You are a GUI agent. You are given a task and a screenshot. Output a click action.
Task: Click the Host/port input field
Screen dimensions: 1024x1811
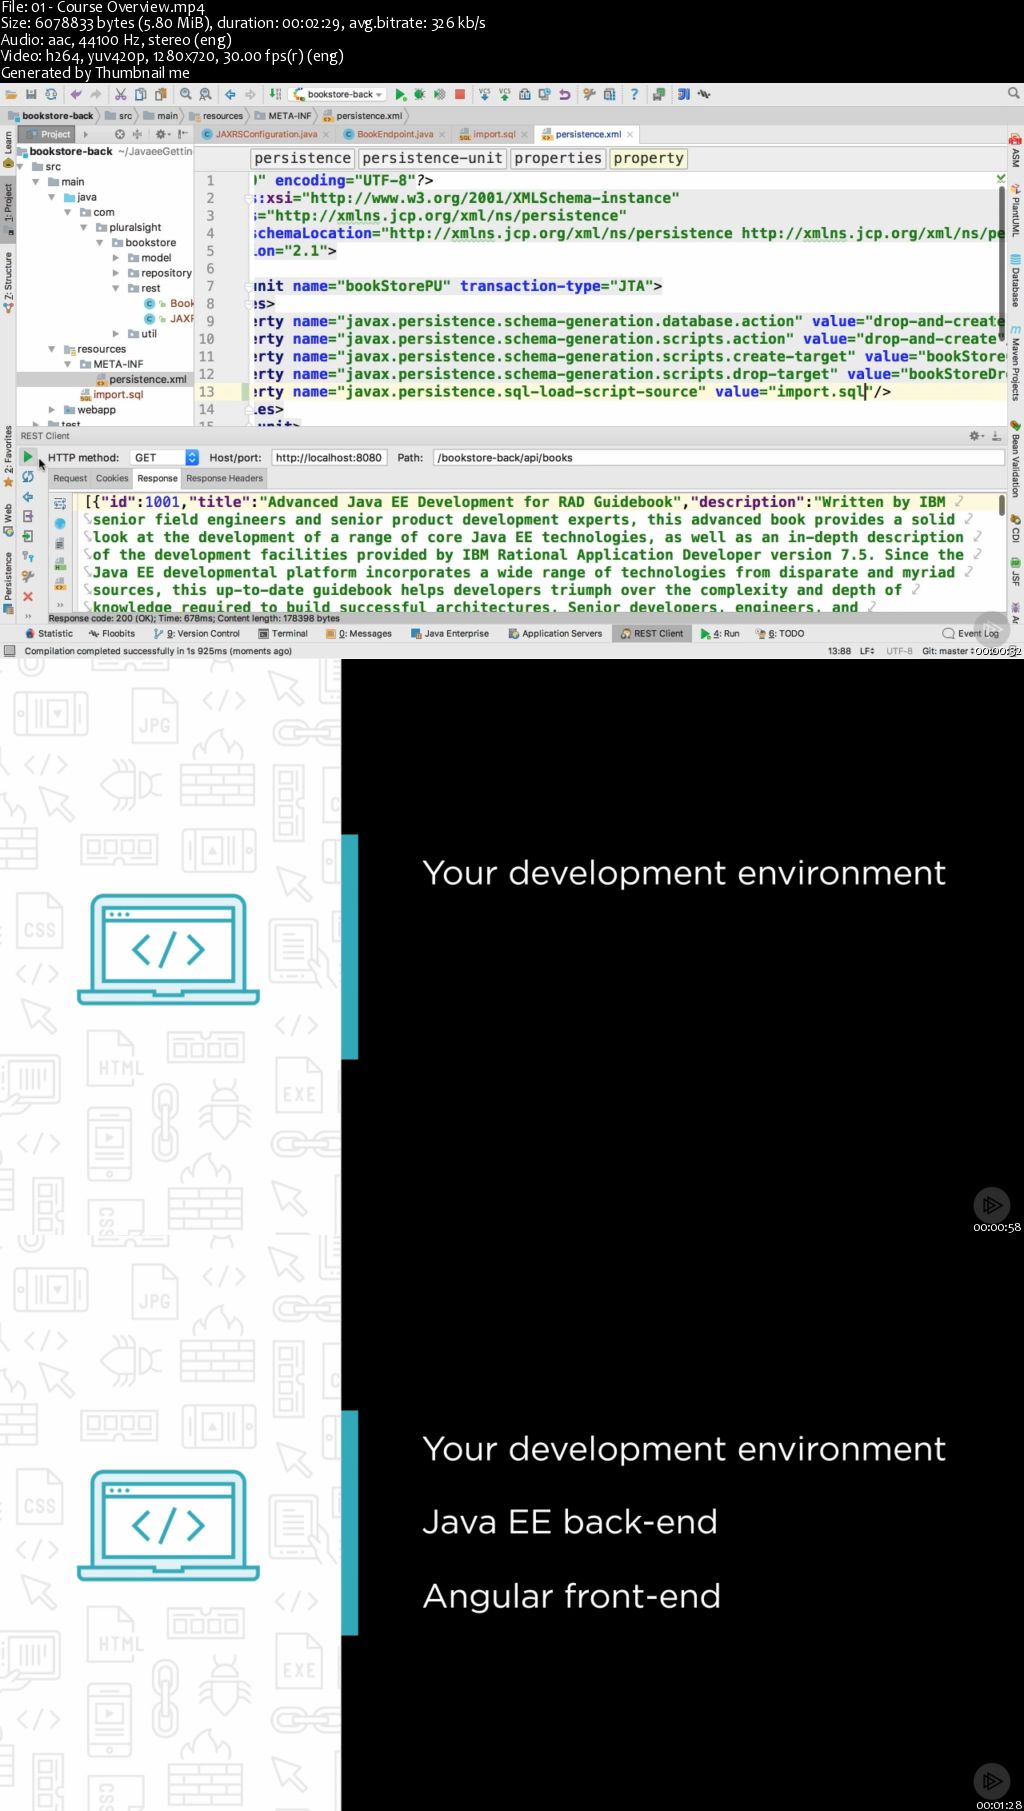click(x=328, y=457)
